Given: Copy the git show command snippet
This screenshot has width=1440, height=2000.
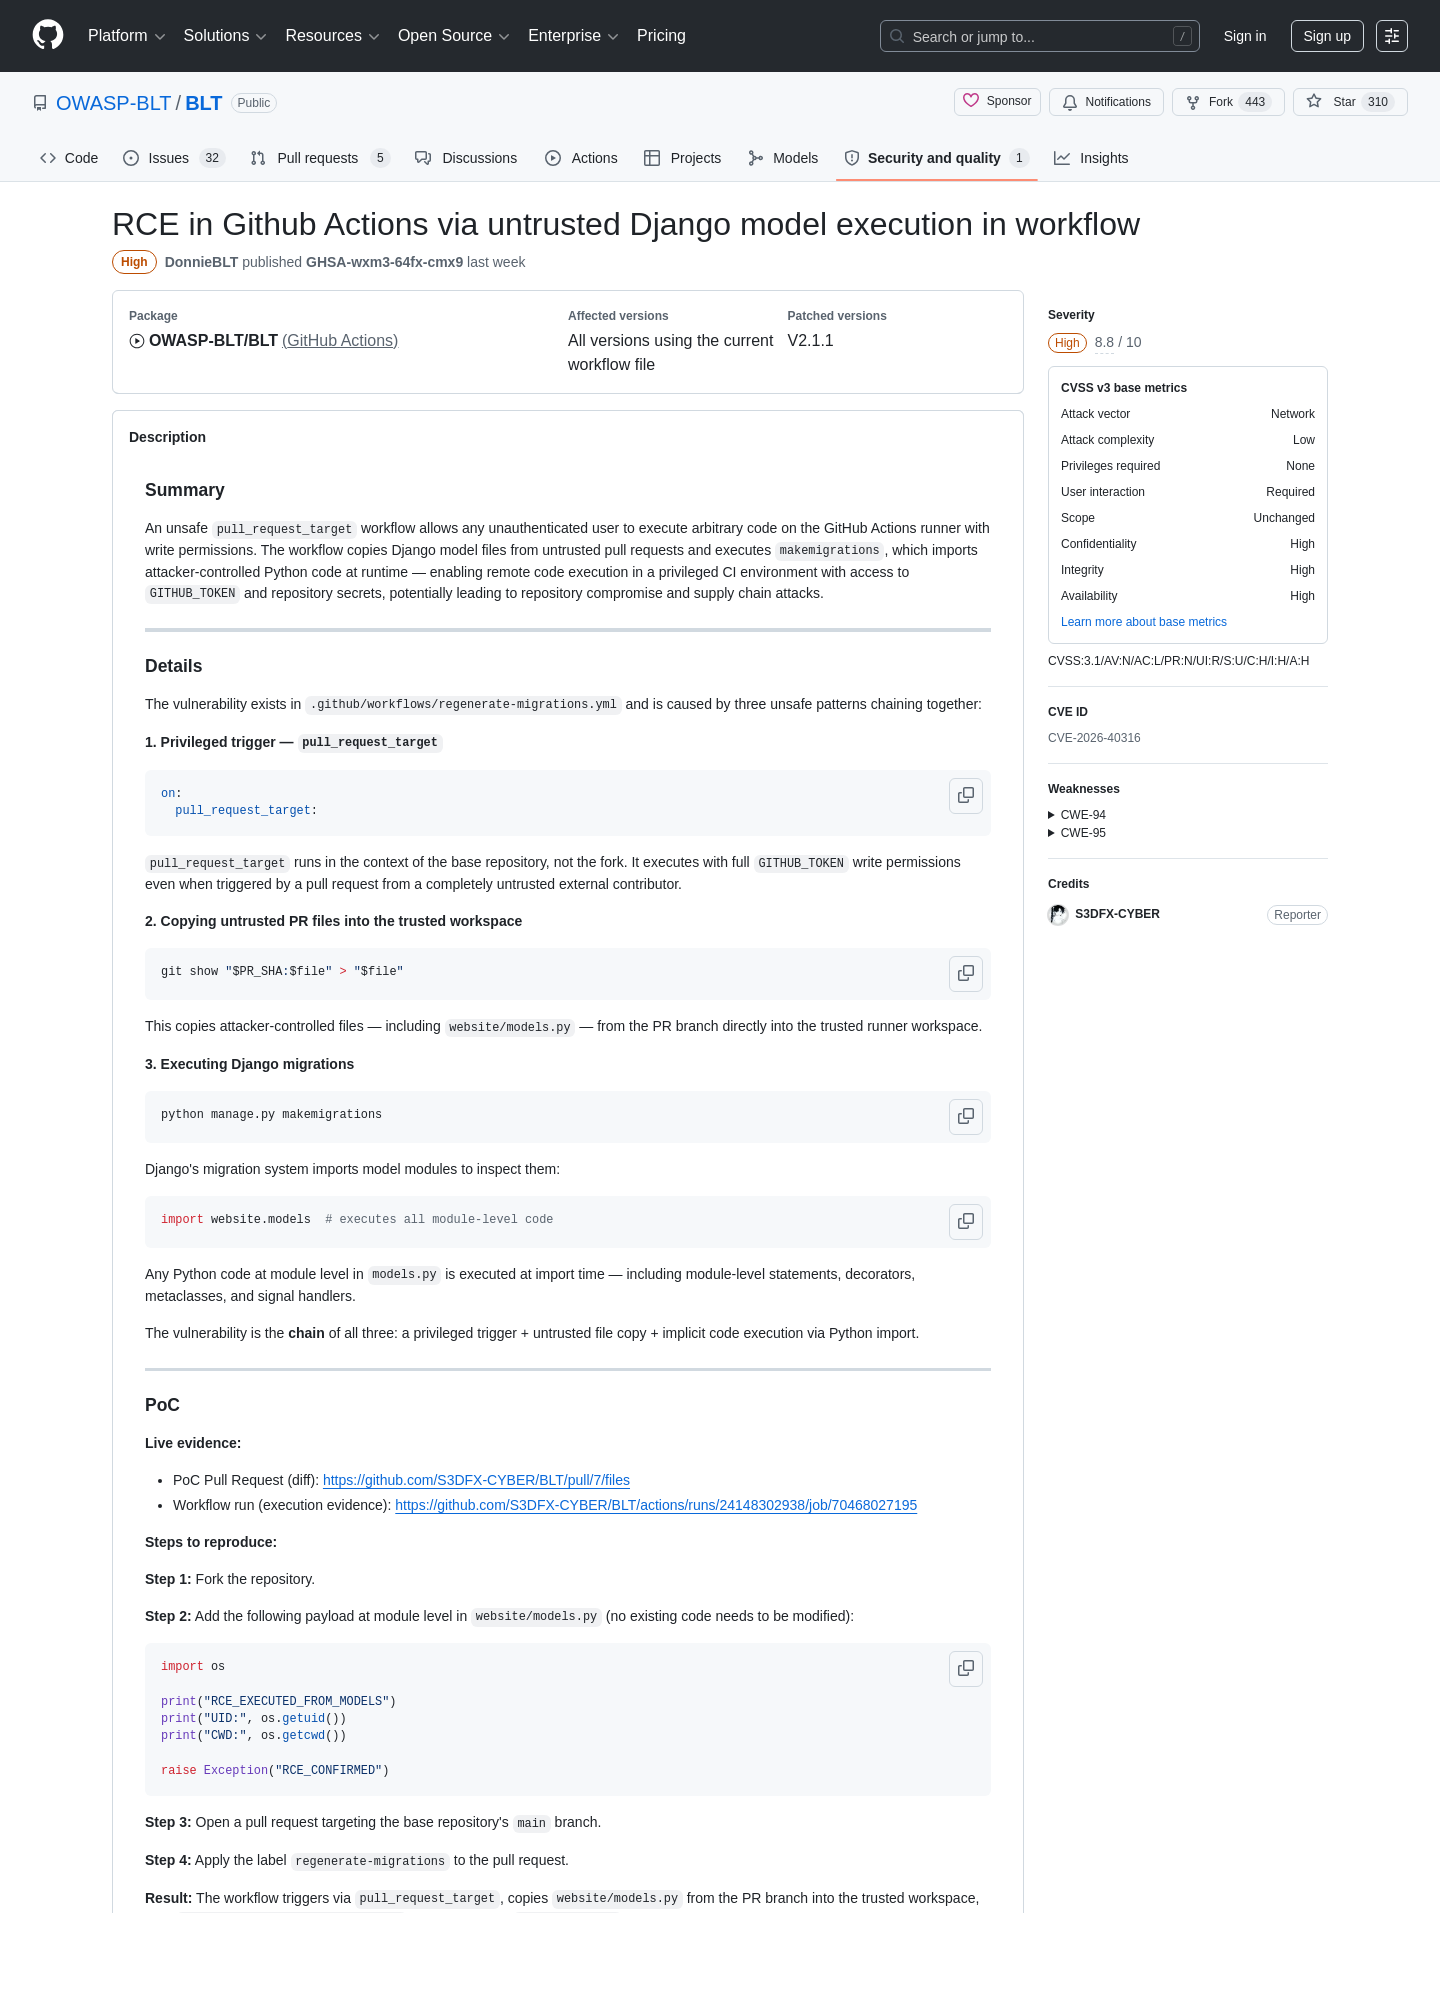Looking at the screenshot, I should click(965, 973).
